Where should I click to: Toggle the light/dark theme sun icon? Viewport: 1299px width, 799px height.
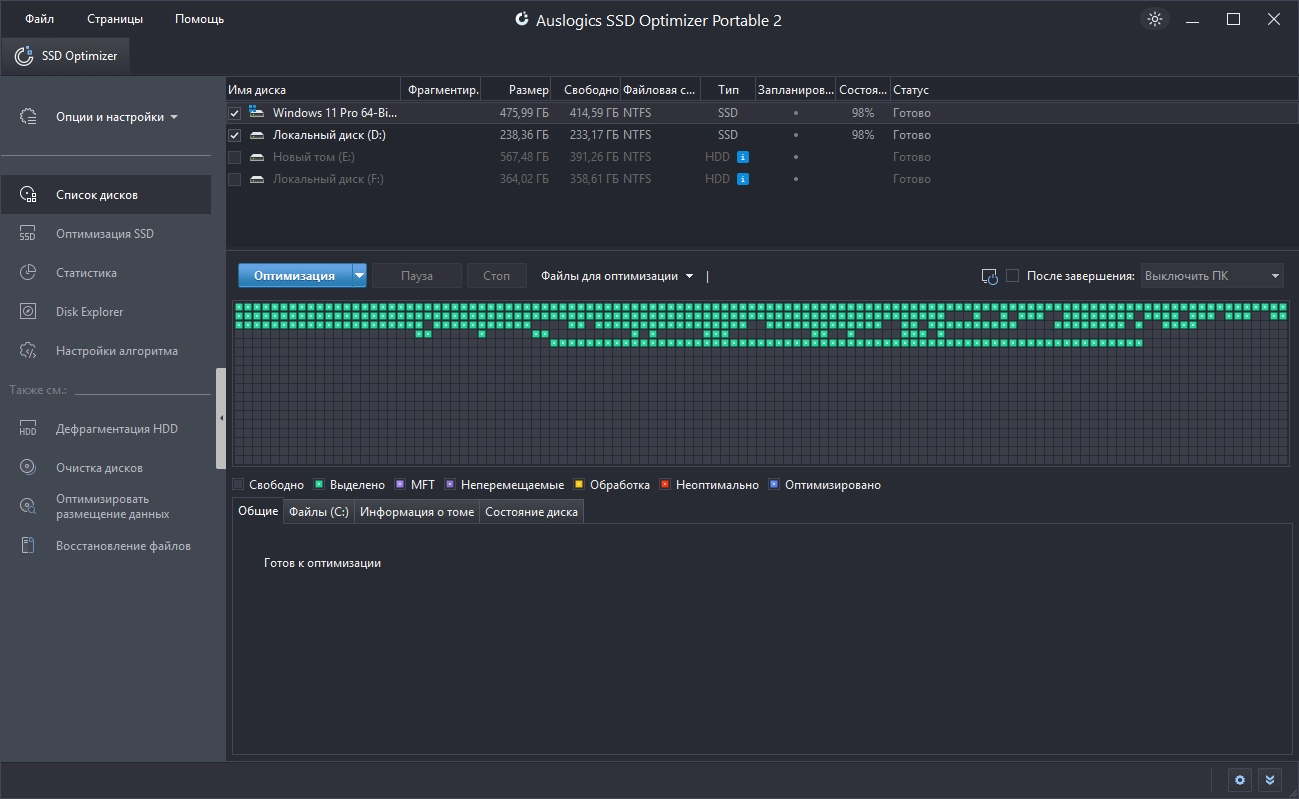pos(1155,19)
